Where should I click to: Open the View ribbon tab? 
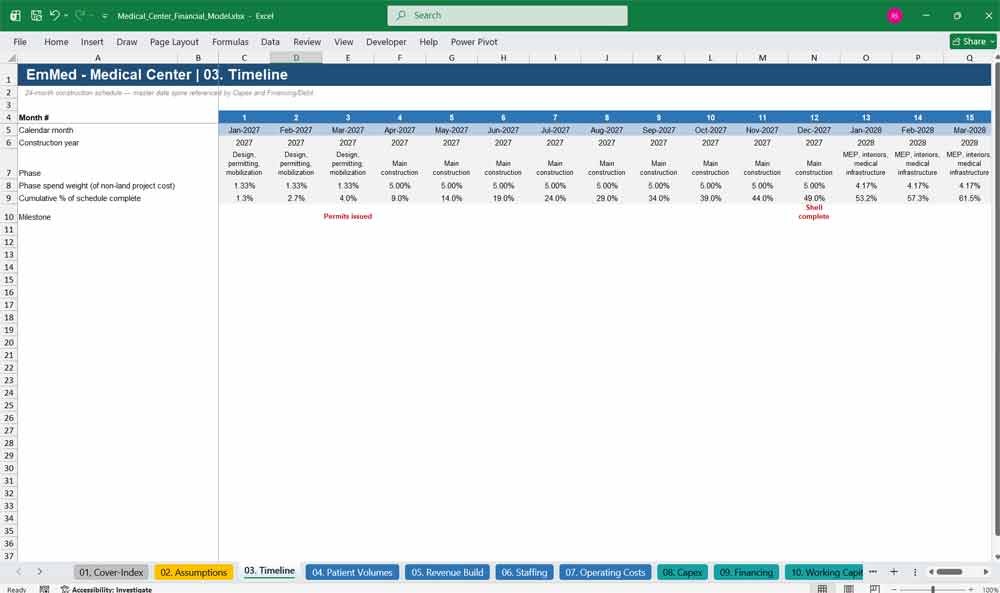tap(344, 41)
